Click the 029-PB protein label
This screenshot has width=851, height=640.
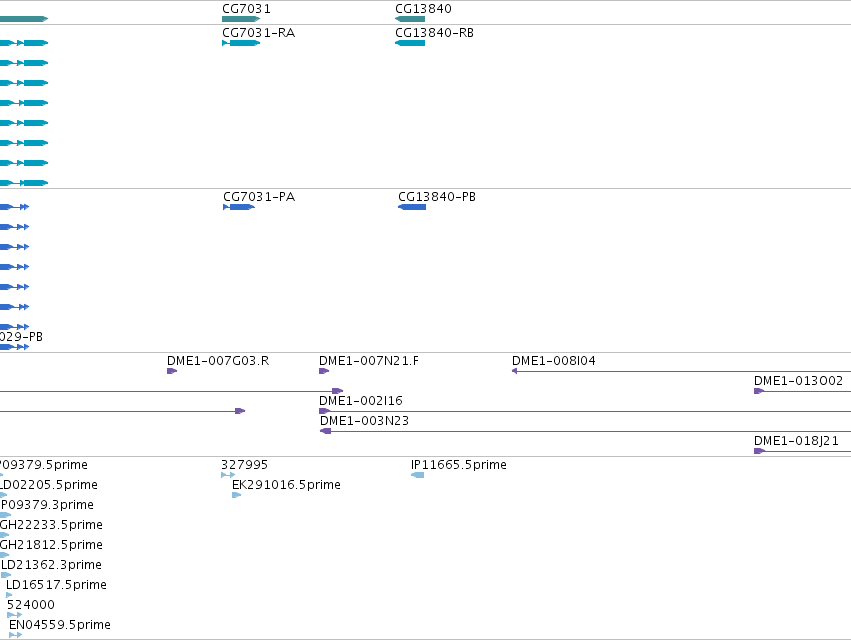click(x=21, y=337)
